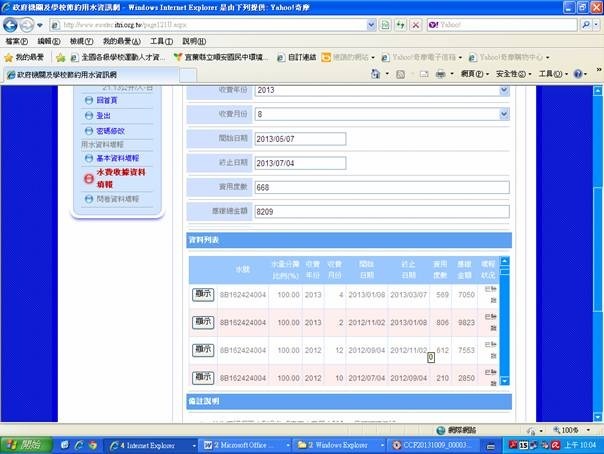This screenshot has width=604, height=454.
Task: Open the 工具 menu in the menu bar
Action: 160,41
